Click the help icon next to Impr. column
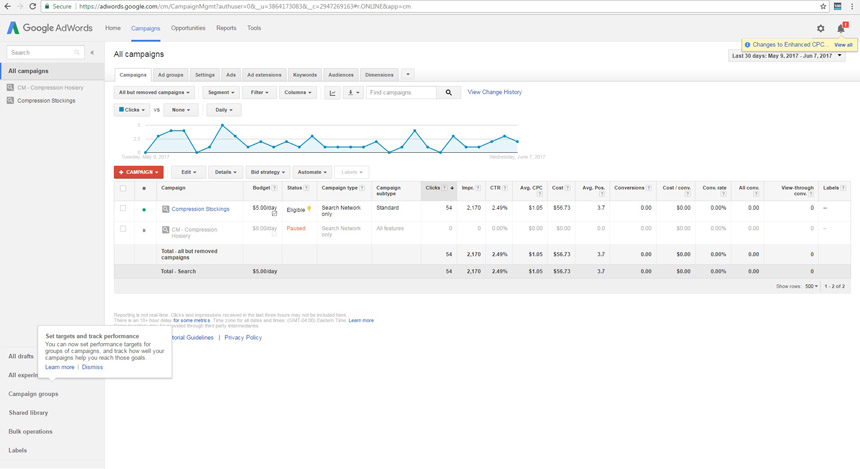 (478, 188)
